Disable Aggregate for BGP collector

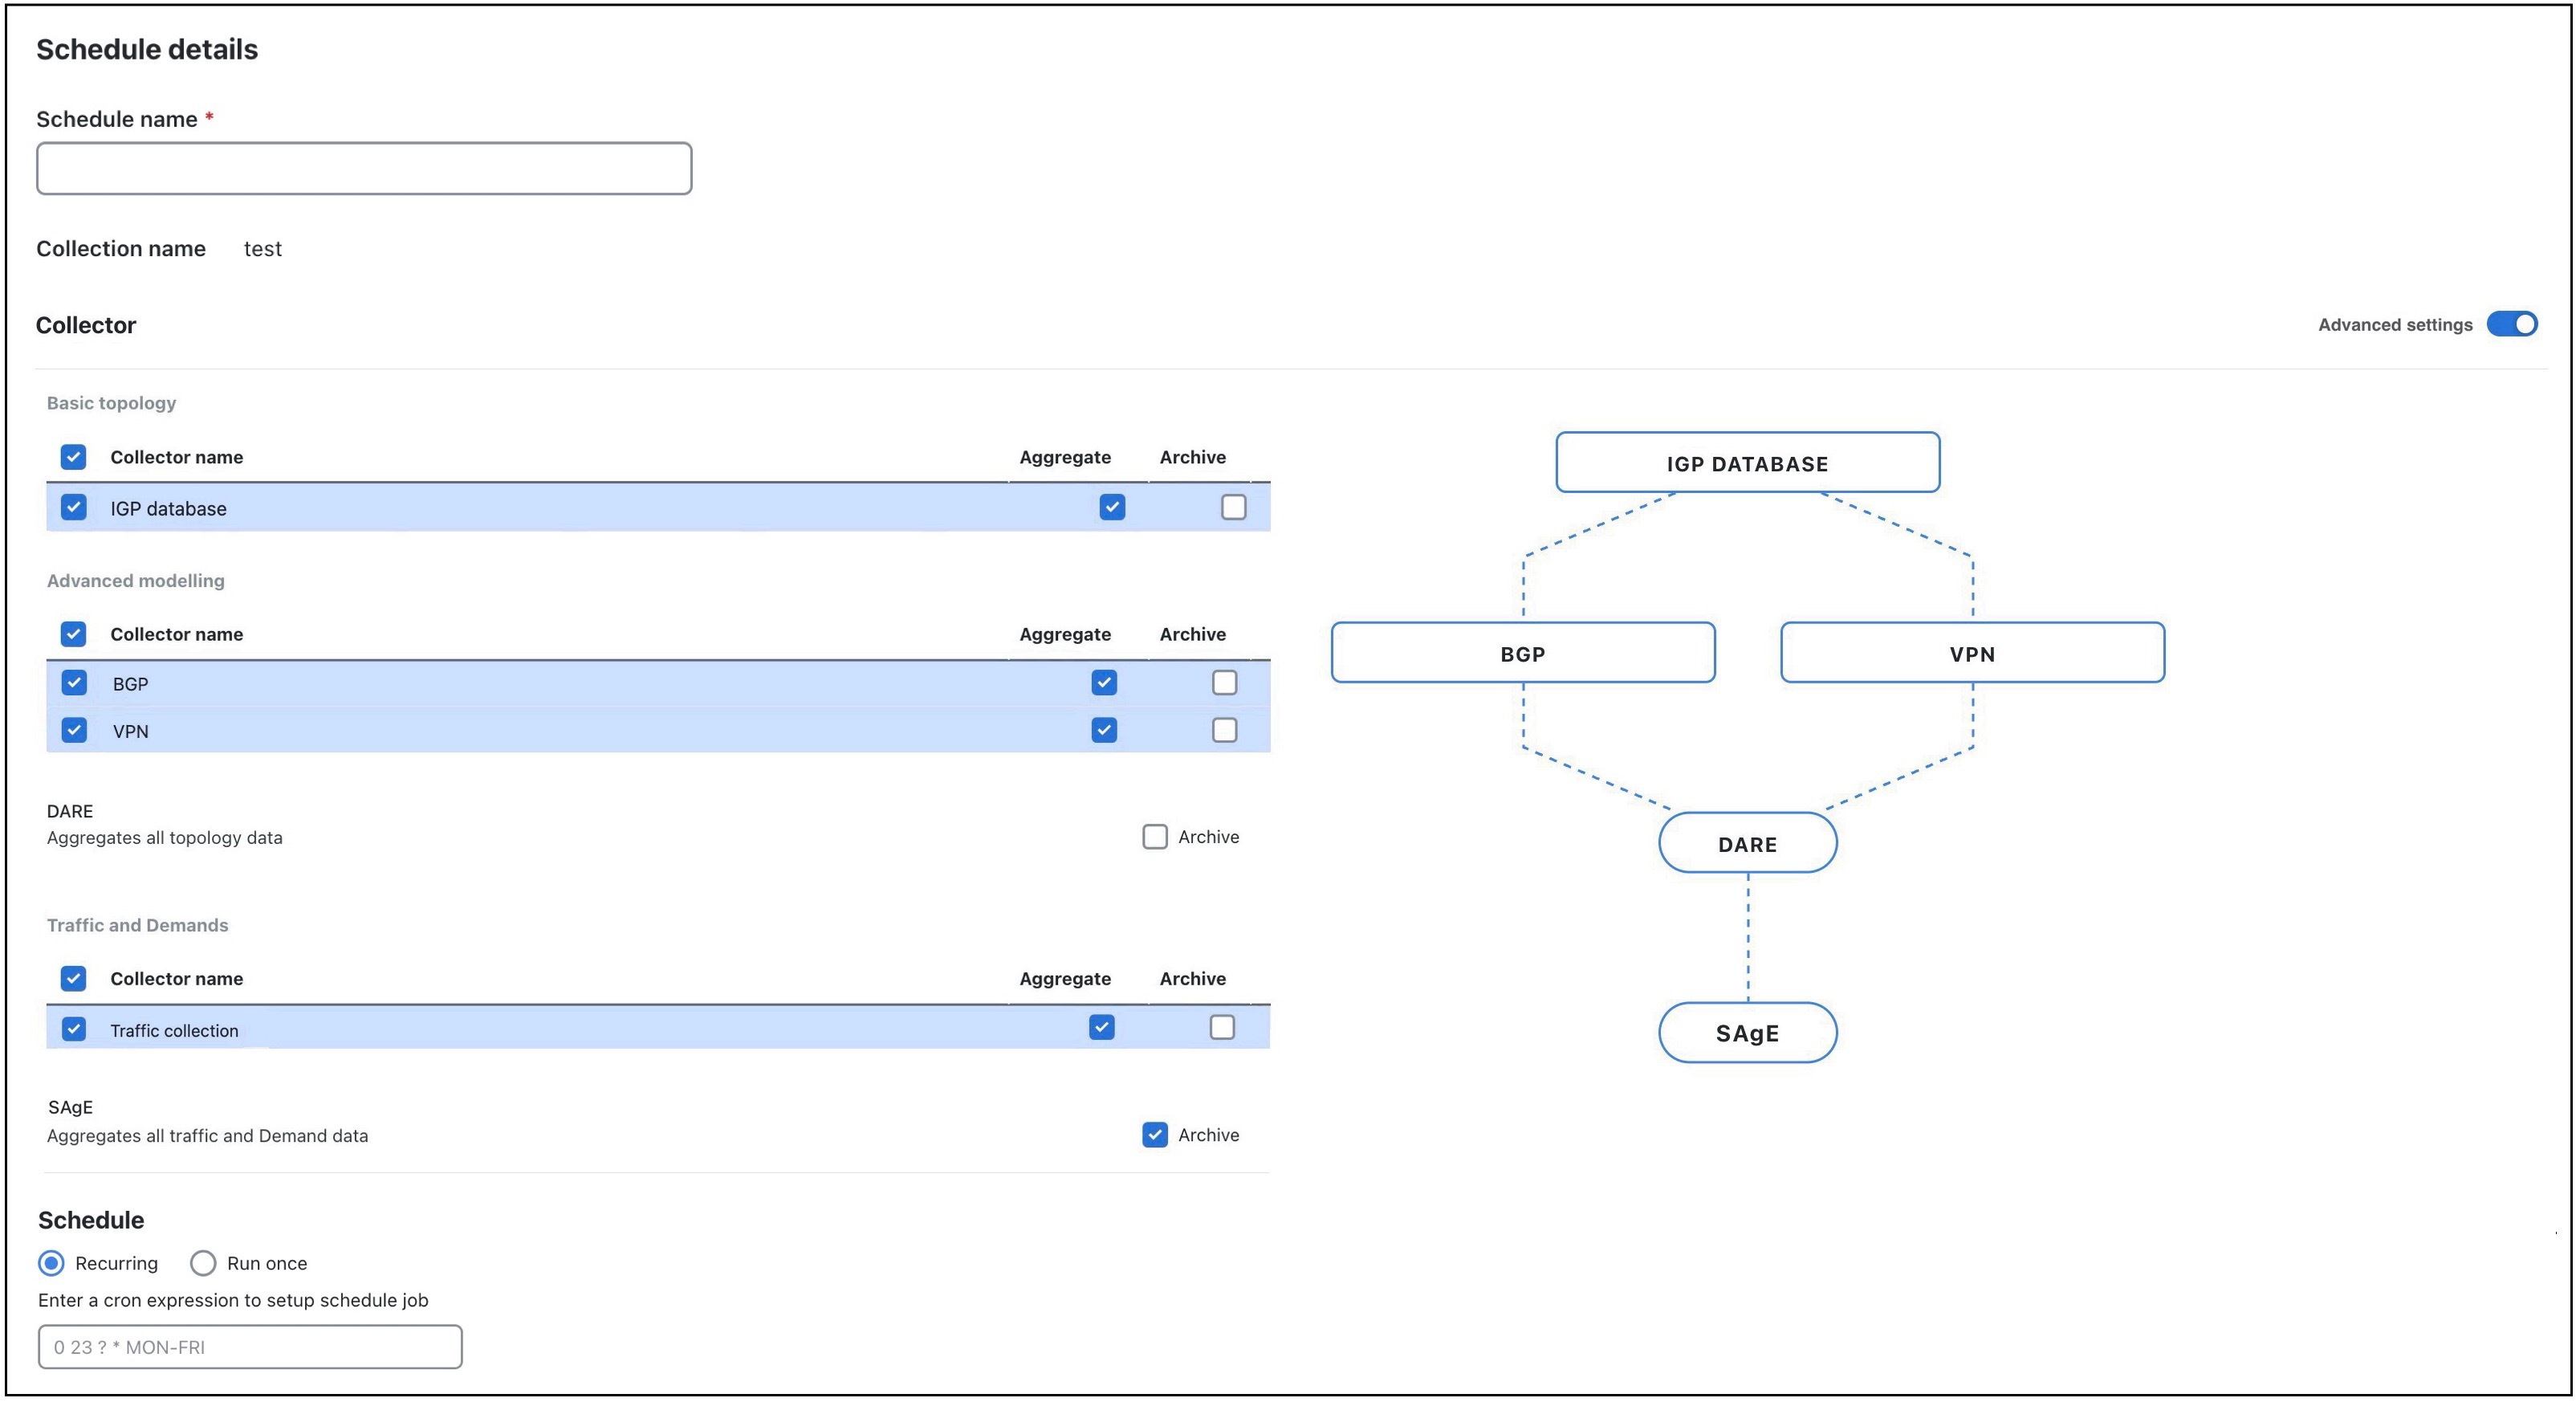pyautogui.click(x=1104, y=683)
